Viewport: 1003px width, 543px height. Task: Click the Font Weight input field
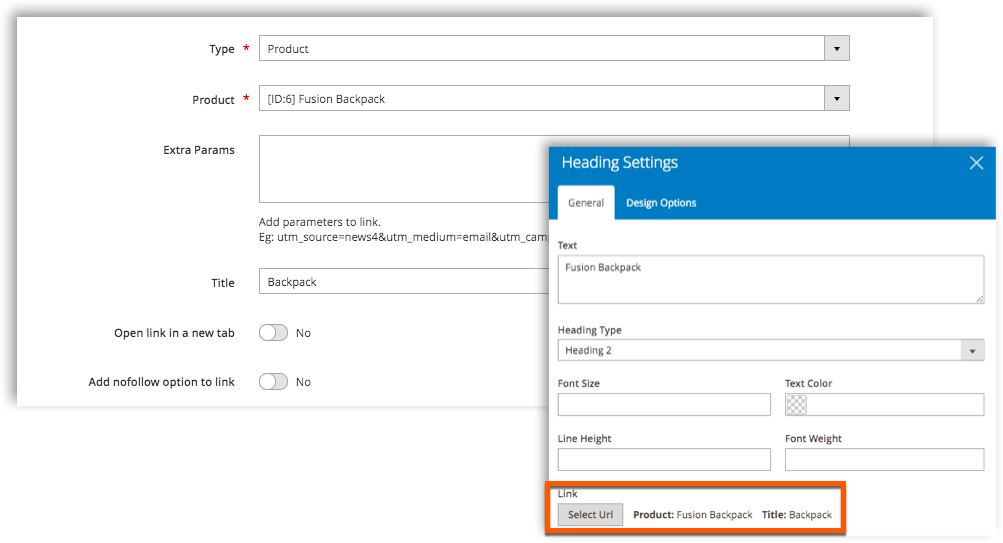[x=884, y=459]
